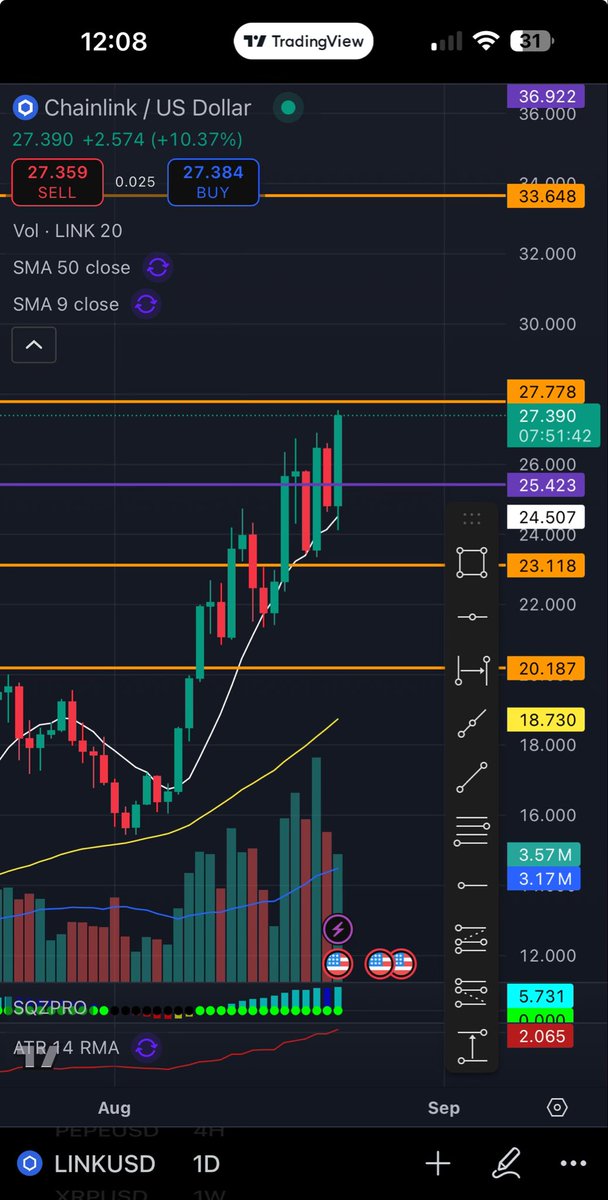Tap the 0.025 spread value
608x1200 pixels.
click(135, 182)
